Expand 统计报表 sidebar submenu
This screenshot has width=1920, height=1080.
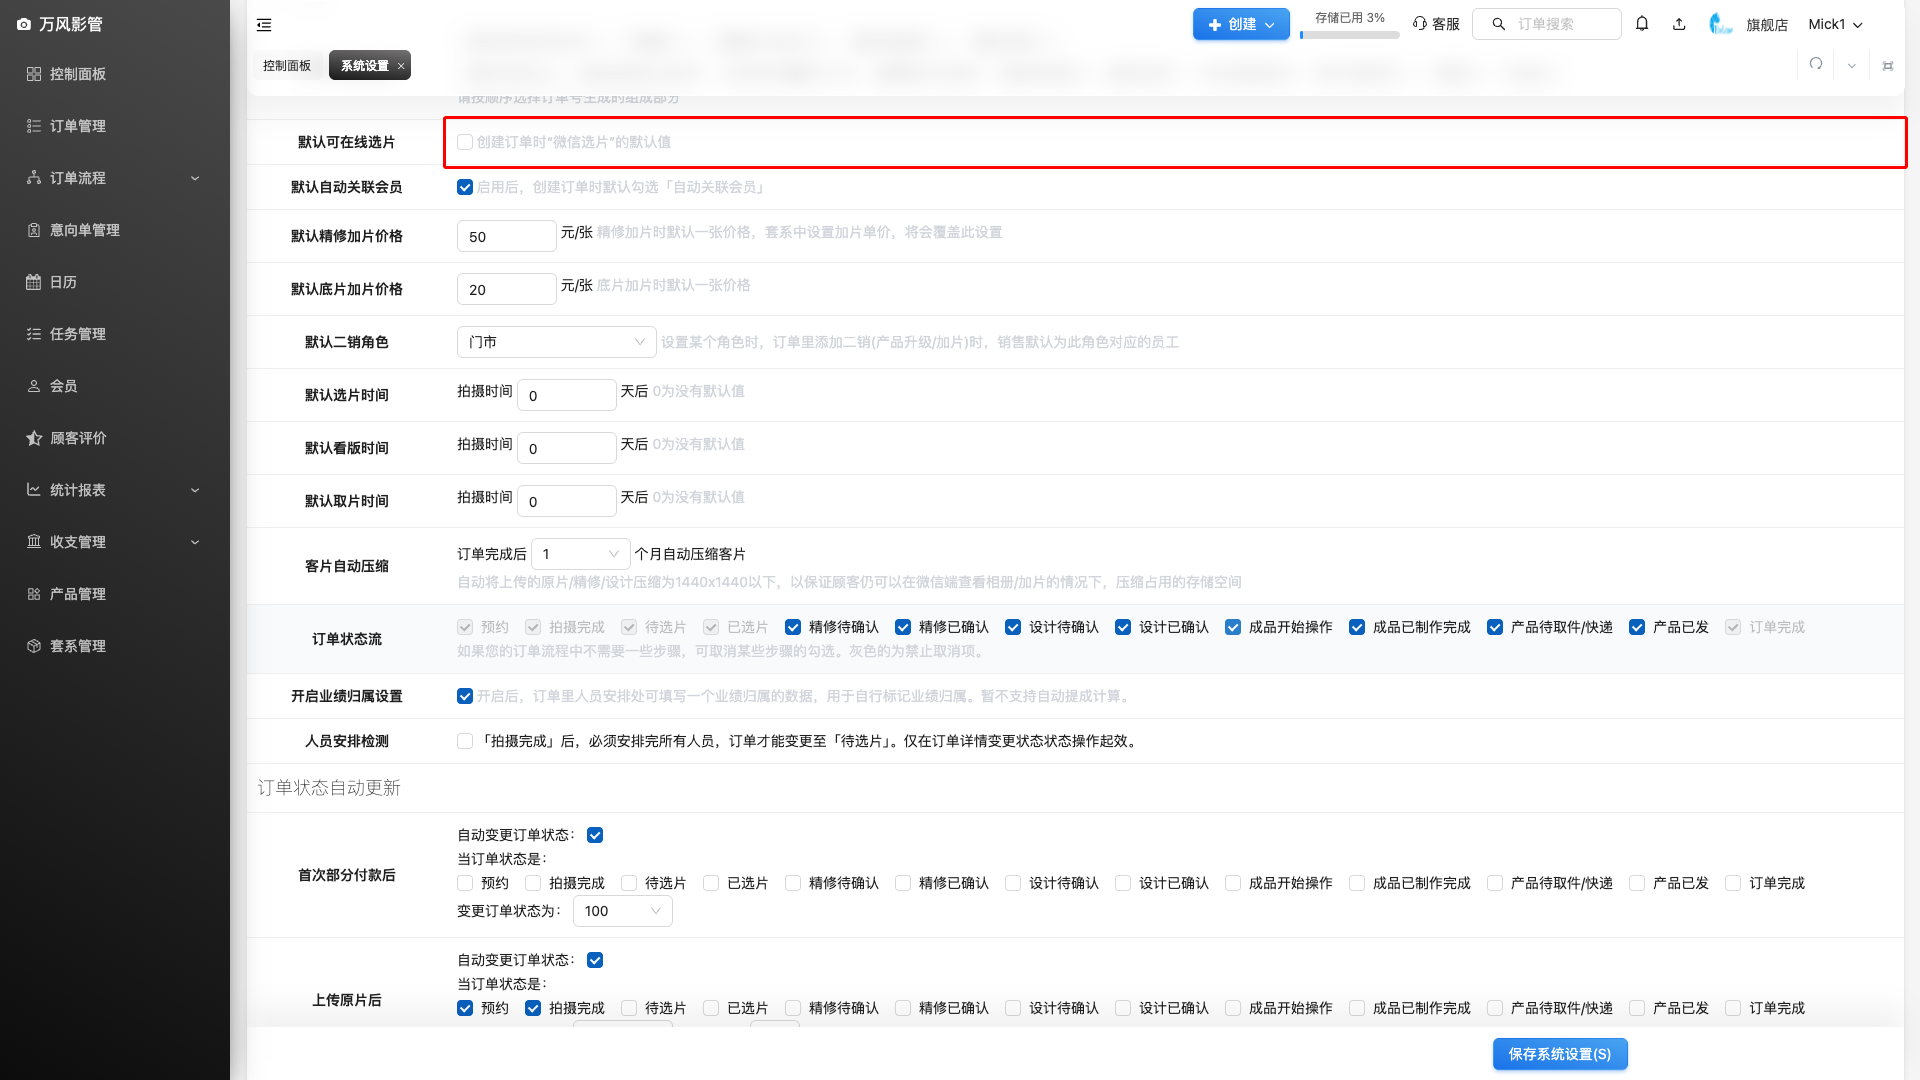click(195, 490)
